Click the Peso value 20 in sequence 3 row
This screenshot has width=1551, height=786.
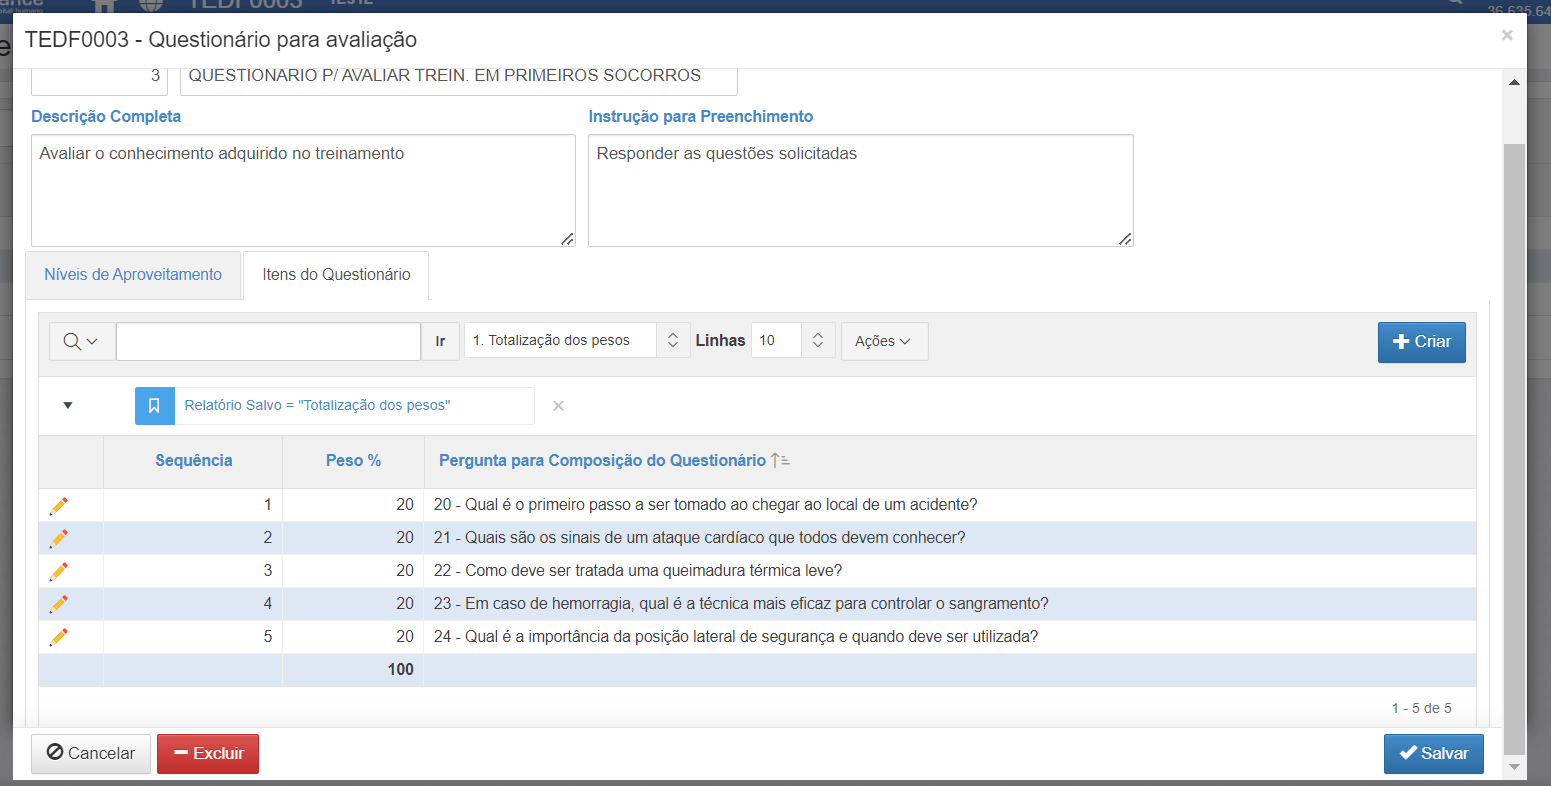tap(404, 571)
